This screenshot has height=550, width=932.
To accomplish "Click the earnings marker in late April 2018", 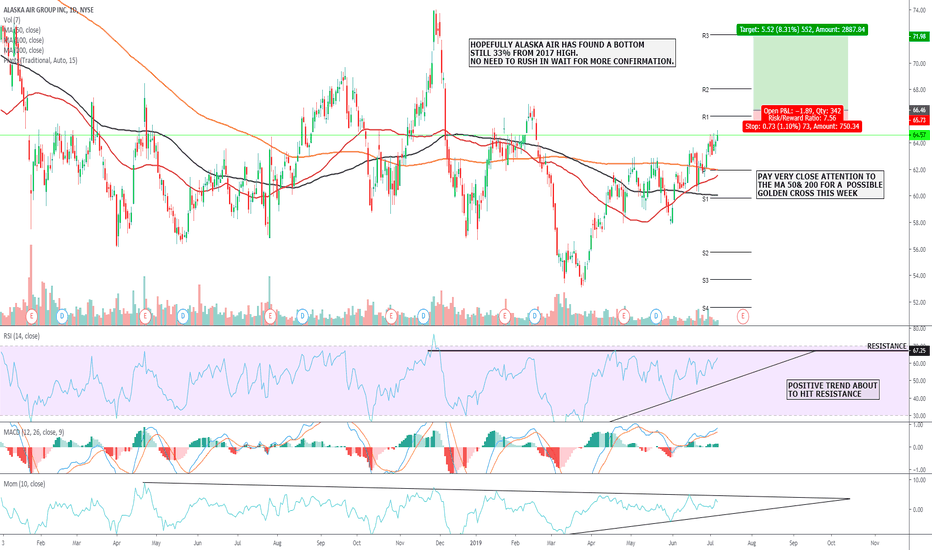I will coord(144,316).
